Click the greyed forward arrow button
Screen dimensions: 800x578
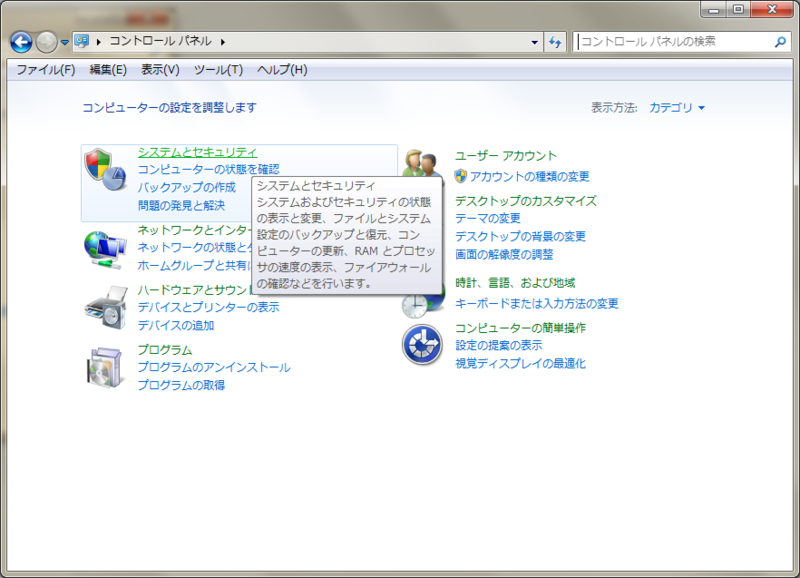[46, 42]
